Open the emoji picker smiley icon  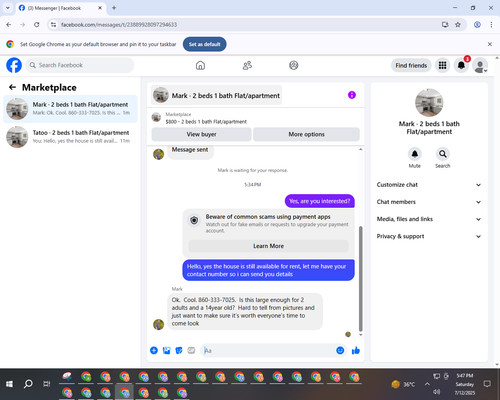[340, 350]
